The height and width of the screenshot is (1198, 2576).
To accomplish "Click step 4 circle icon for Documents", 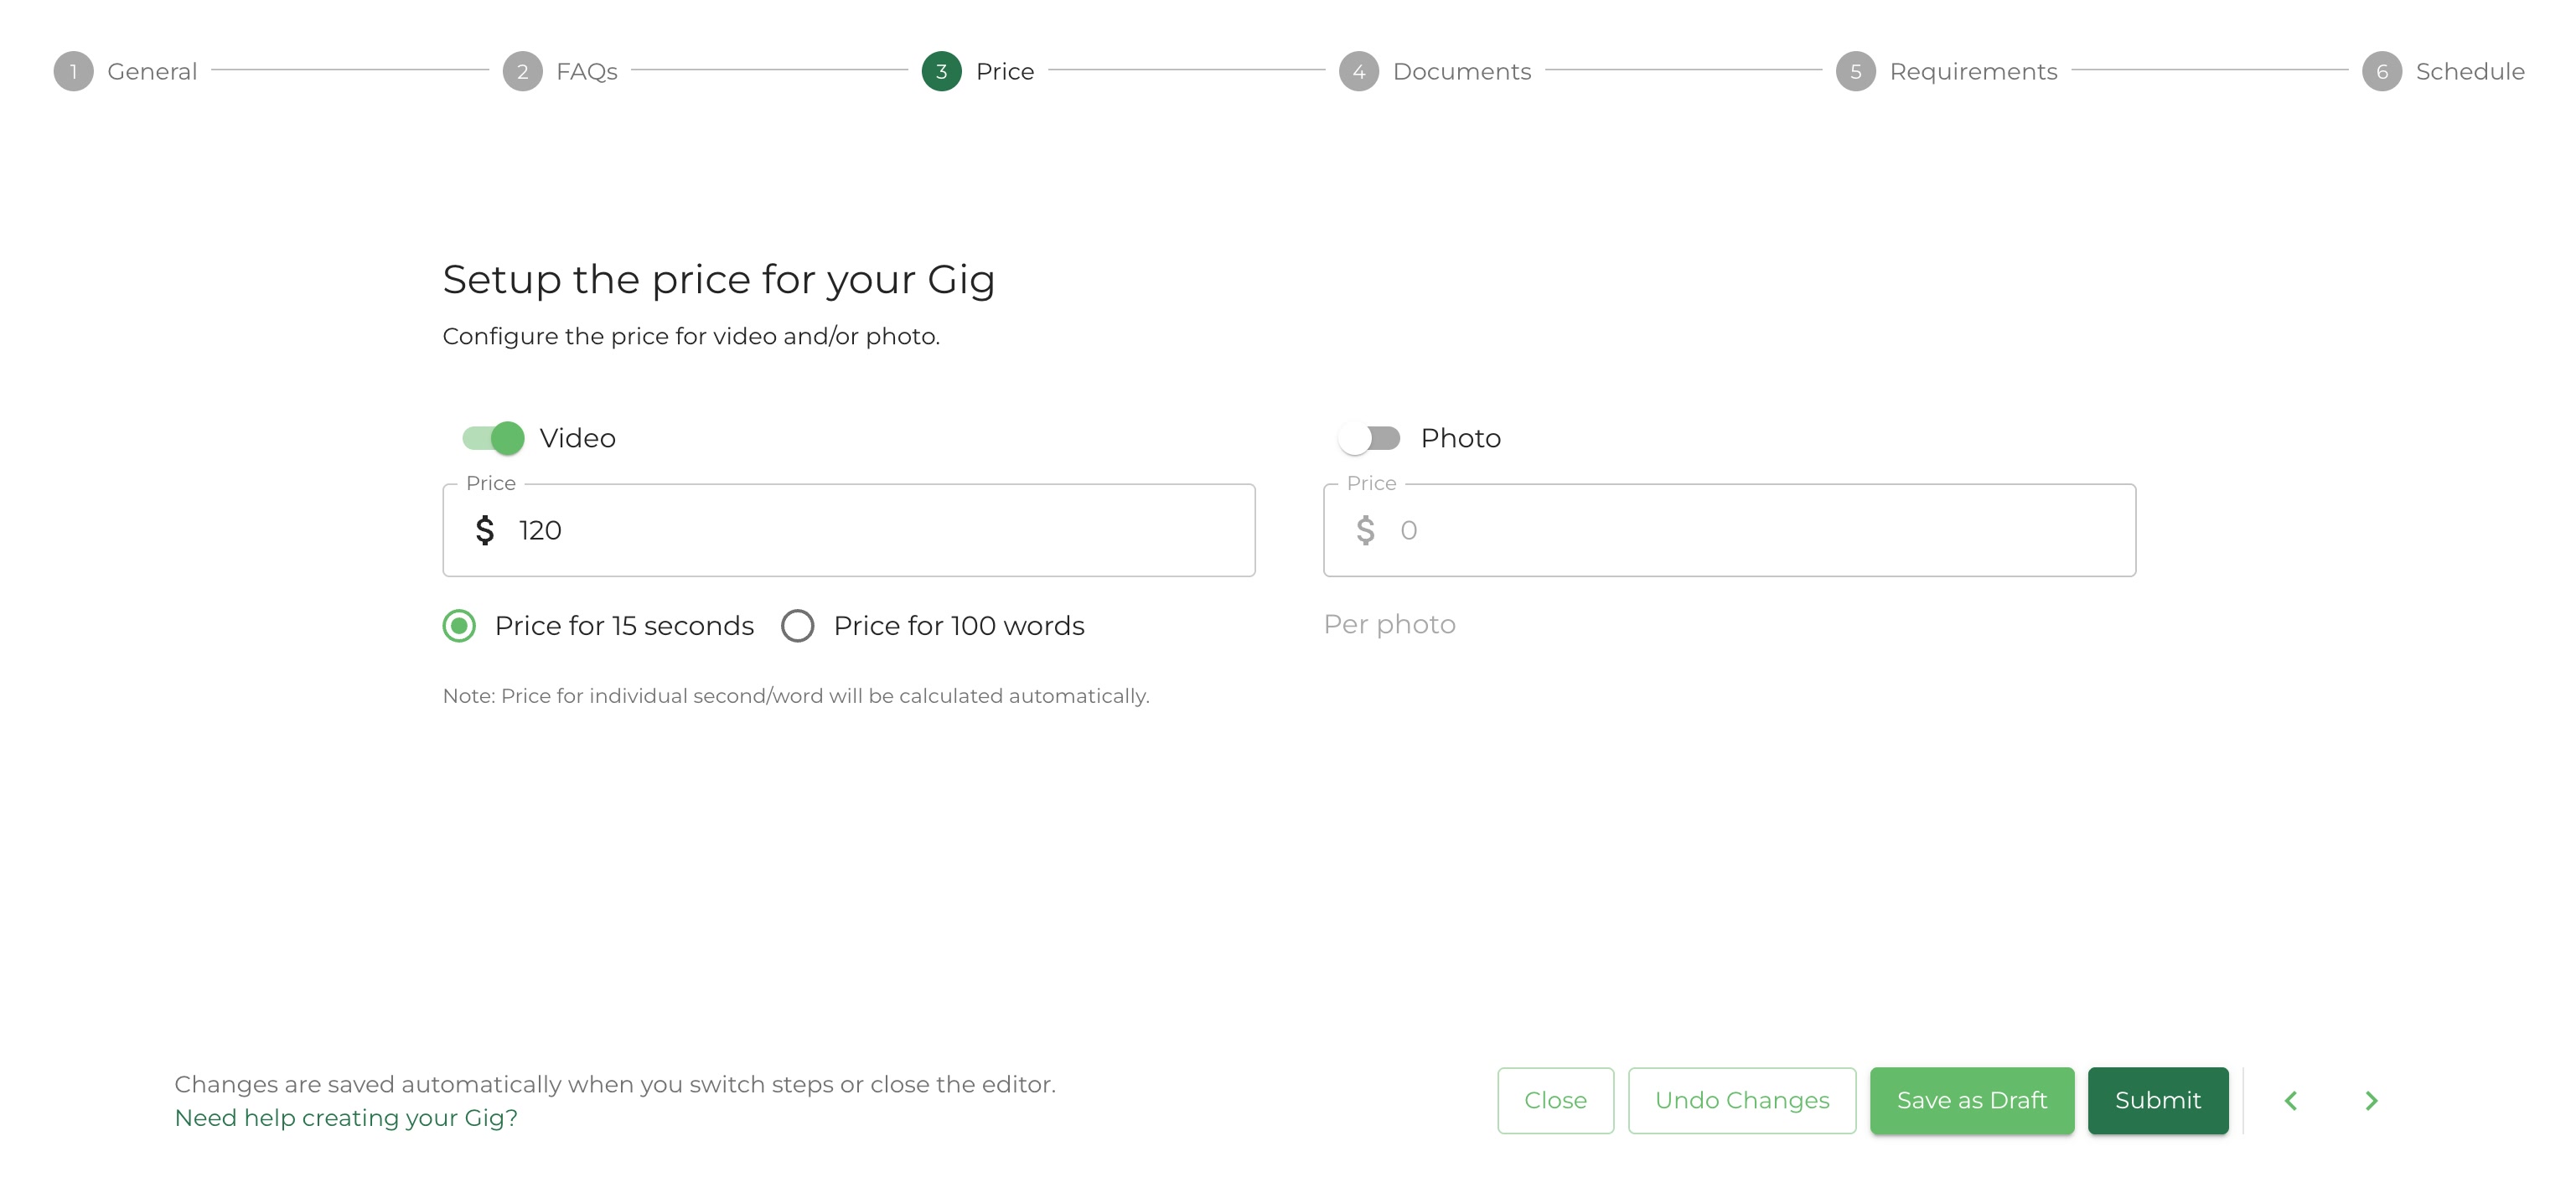I will [1358, 71].
